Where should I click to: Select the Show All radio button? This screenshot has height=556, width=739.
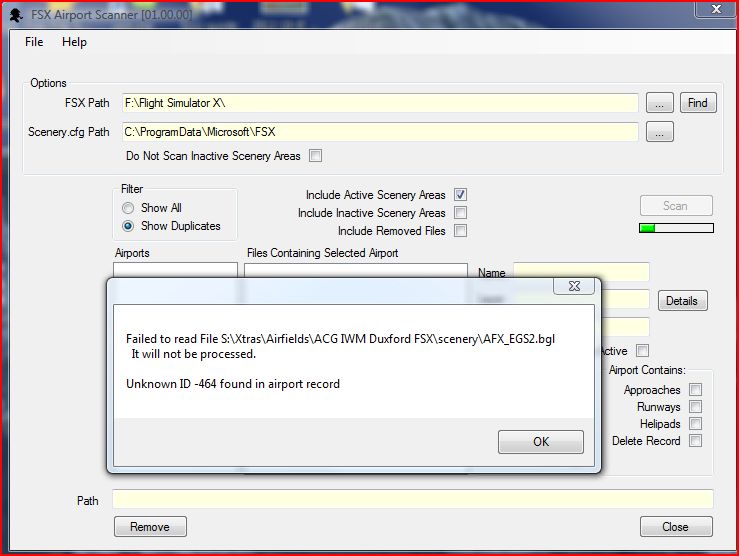pyautogui.click(x=128, y=208)
